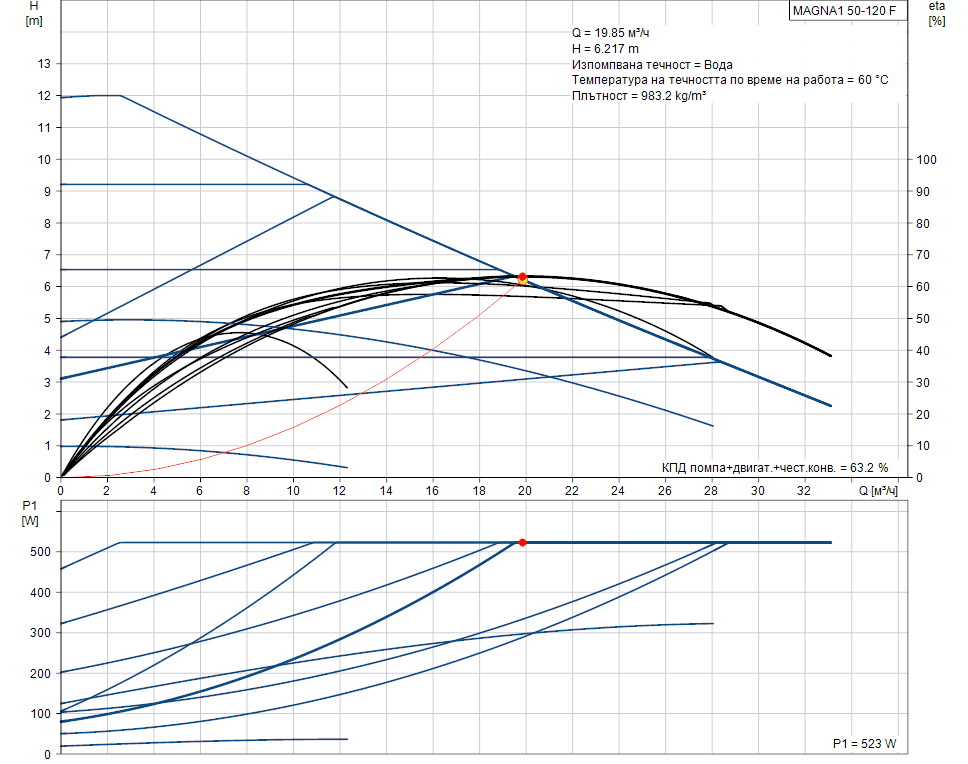Click the Q [м³/ч] axis label
The width and height of the screenshot is (968, 764).
coord(878,491)
